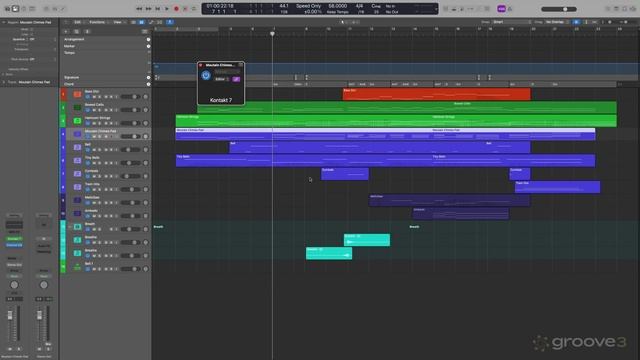Screen dimensions: 640x360
Task: Solo the Tiny Bells track
Action: (100, 163)
